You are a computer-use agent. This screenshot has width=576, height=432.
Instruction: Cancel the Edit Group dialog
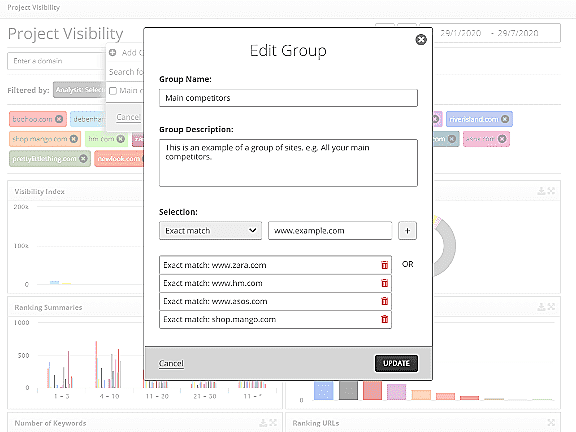click(x=171, y=363)
